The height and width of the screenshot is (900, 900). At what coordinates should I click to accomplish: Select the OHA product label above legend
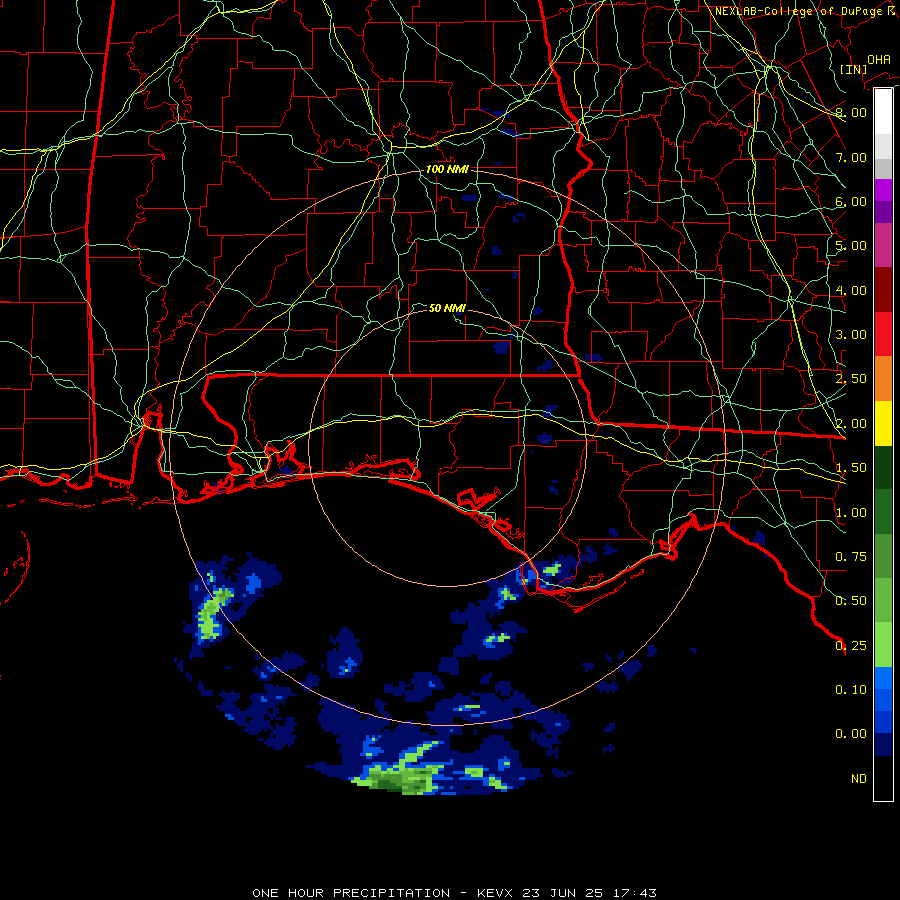click(x=879, y=59)
